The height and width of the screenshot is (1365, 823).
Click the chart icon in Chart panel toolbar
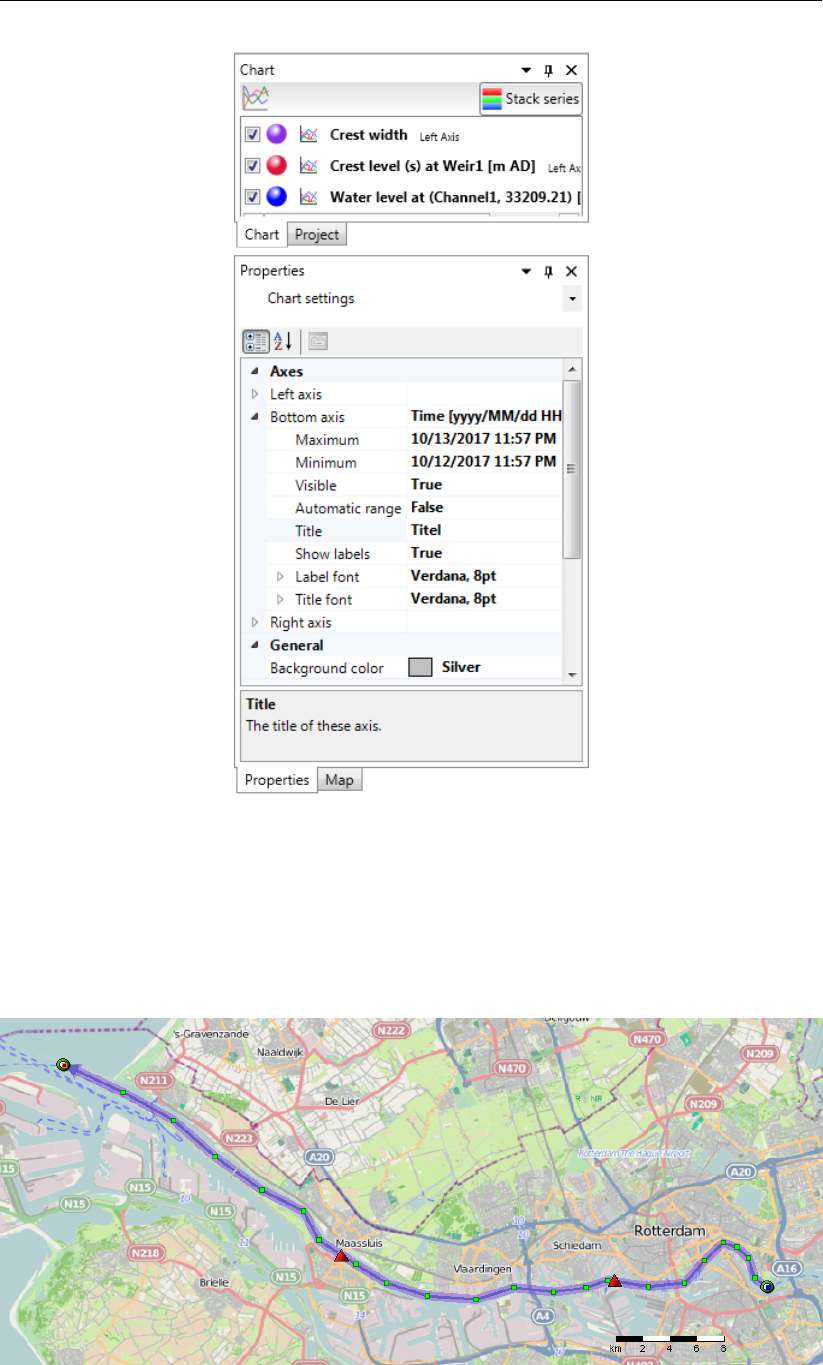pos(257,99)
